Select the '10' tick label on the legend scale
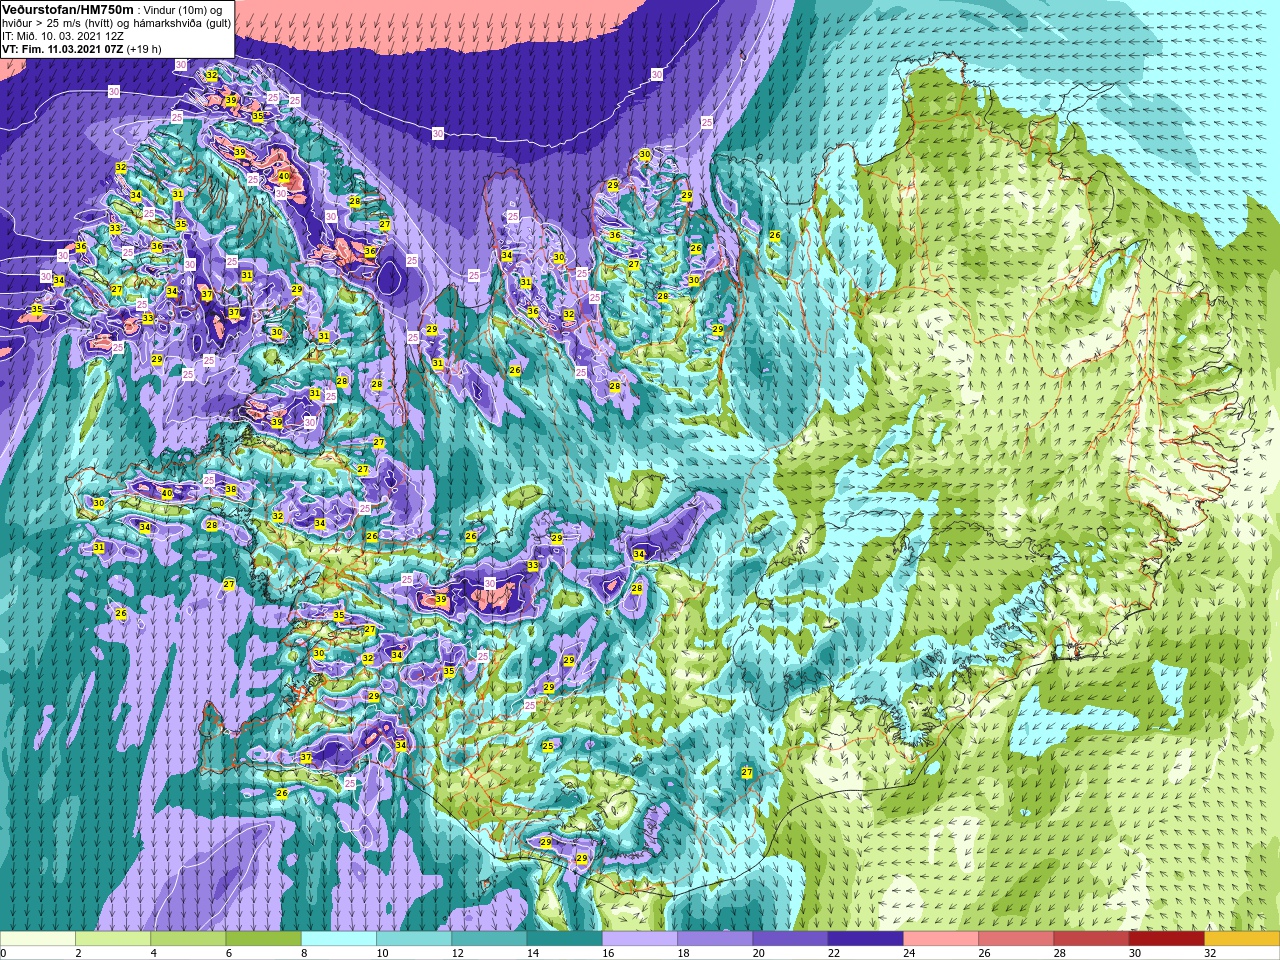 click(x=382, y=953)
